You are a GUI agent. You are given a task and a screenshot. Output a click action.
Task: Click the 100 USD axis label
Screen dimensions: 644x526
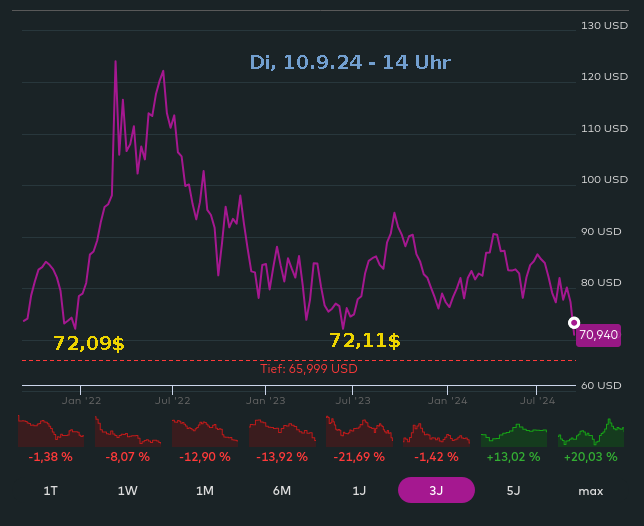[x=604, y=179]
